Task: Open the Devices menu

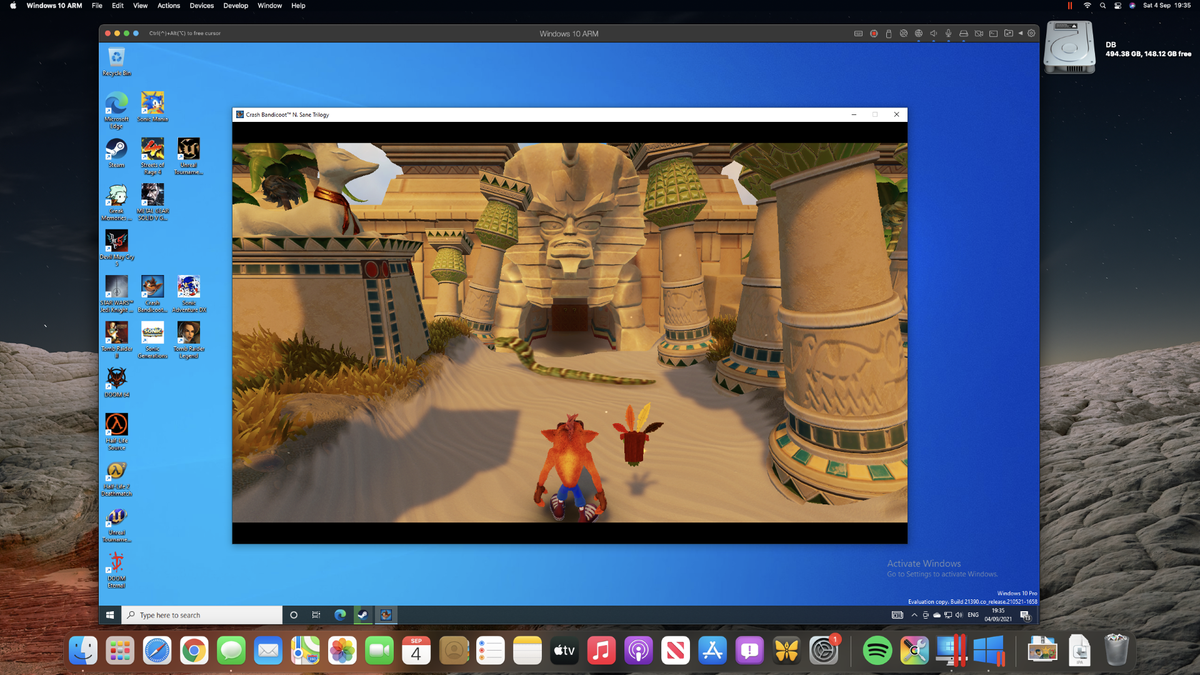Action: [x=202, y=5]
